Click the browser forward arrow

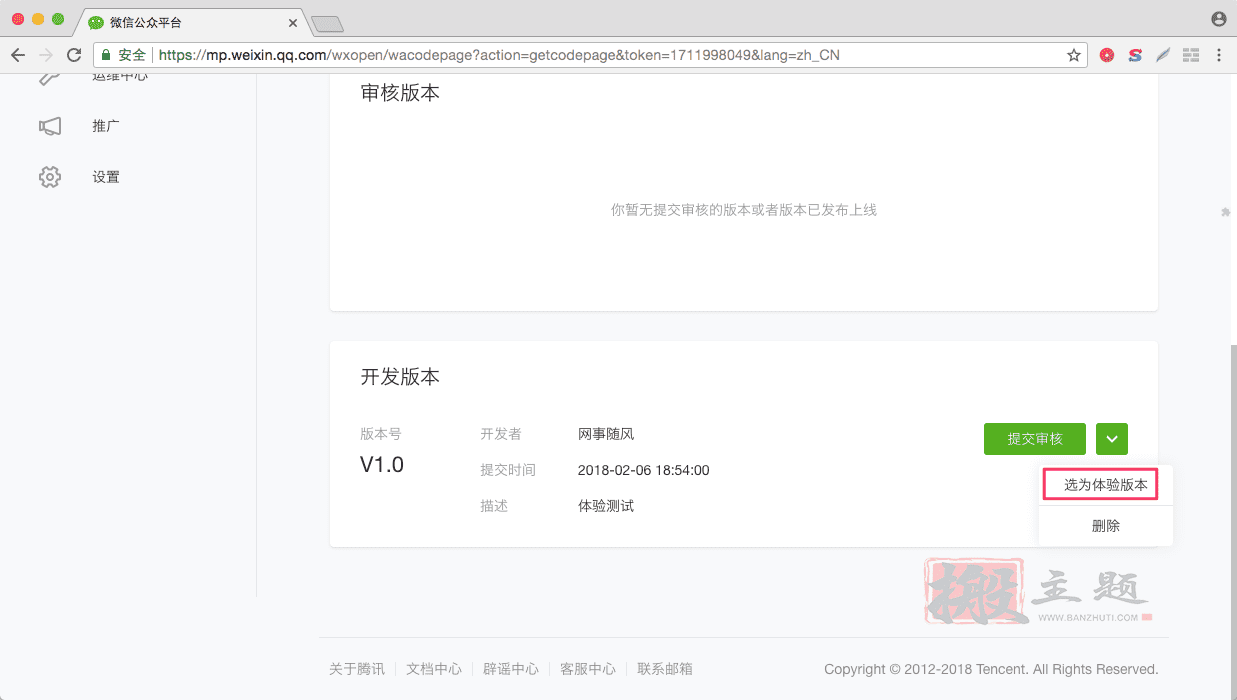pyautogui.click(x=46, y=55)
